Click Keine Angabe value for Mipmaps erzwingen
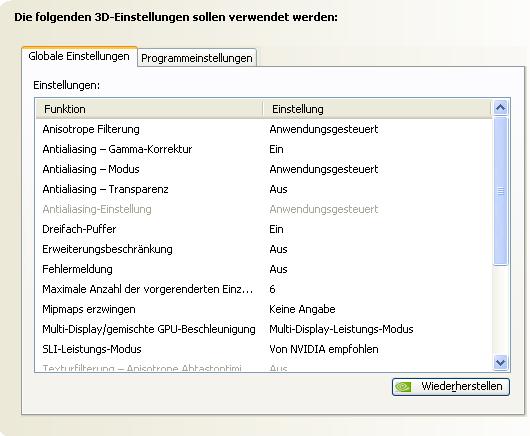 point(302,309)
